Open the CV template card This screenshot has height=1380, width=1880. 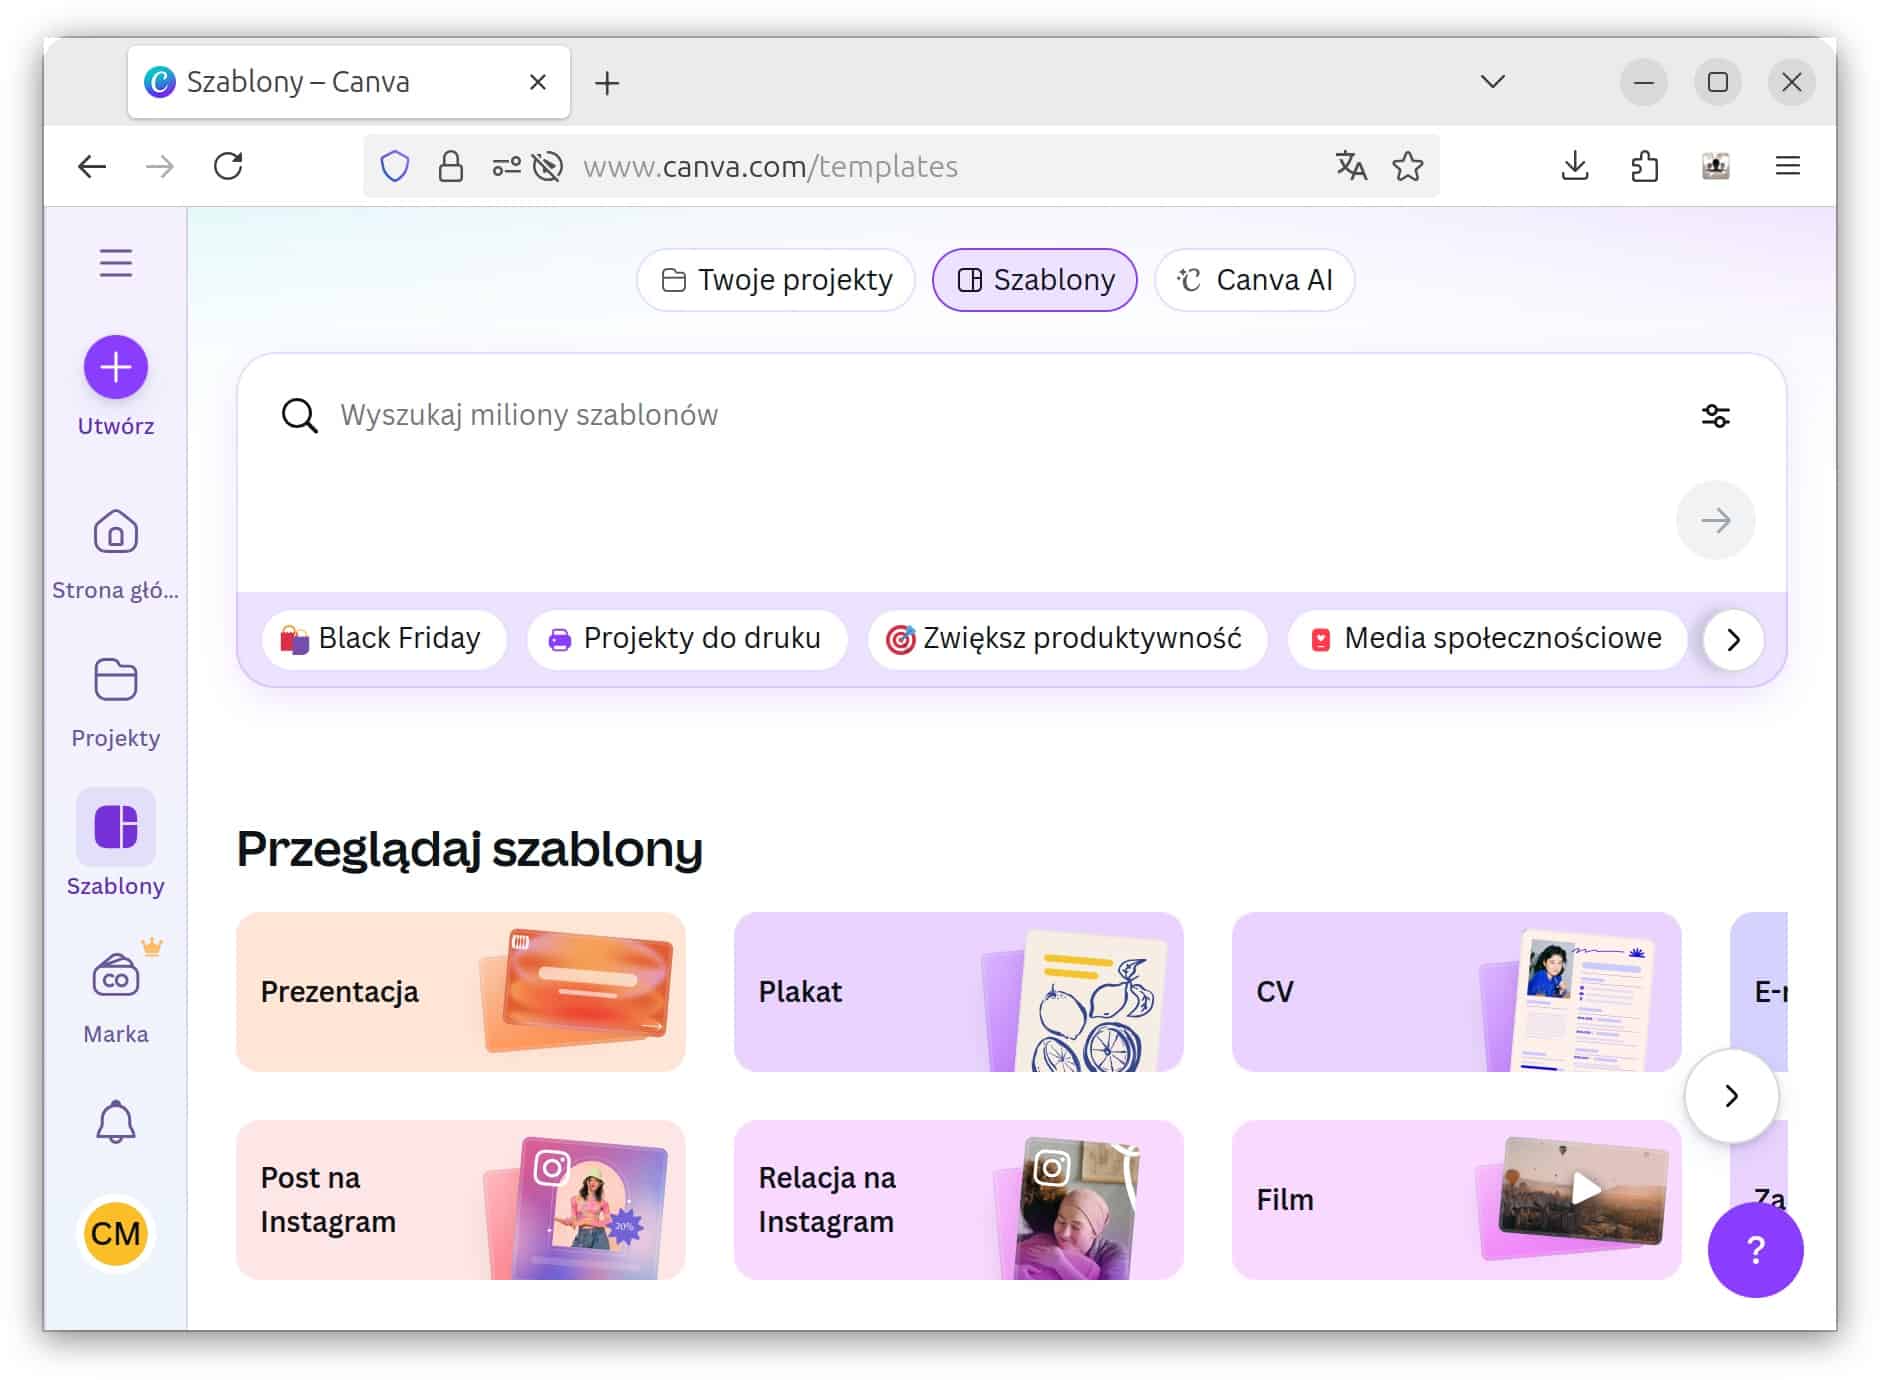coord(1457,992)
